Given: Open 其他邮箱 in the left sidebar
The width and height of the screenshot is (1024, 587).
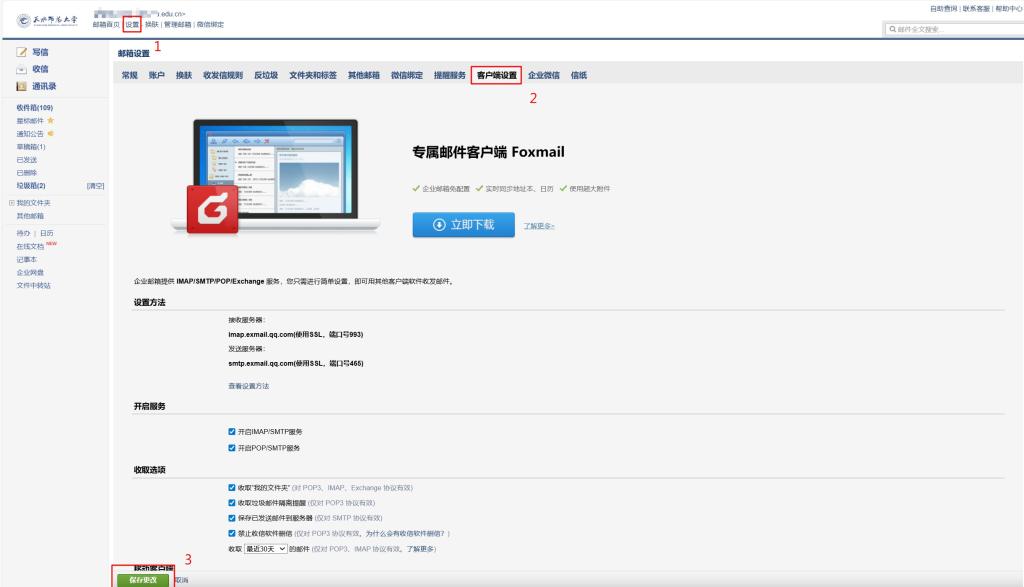Looking at the screenshot, I should pos(30,216).
